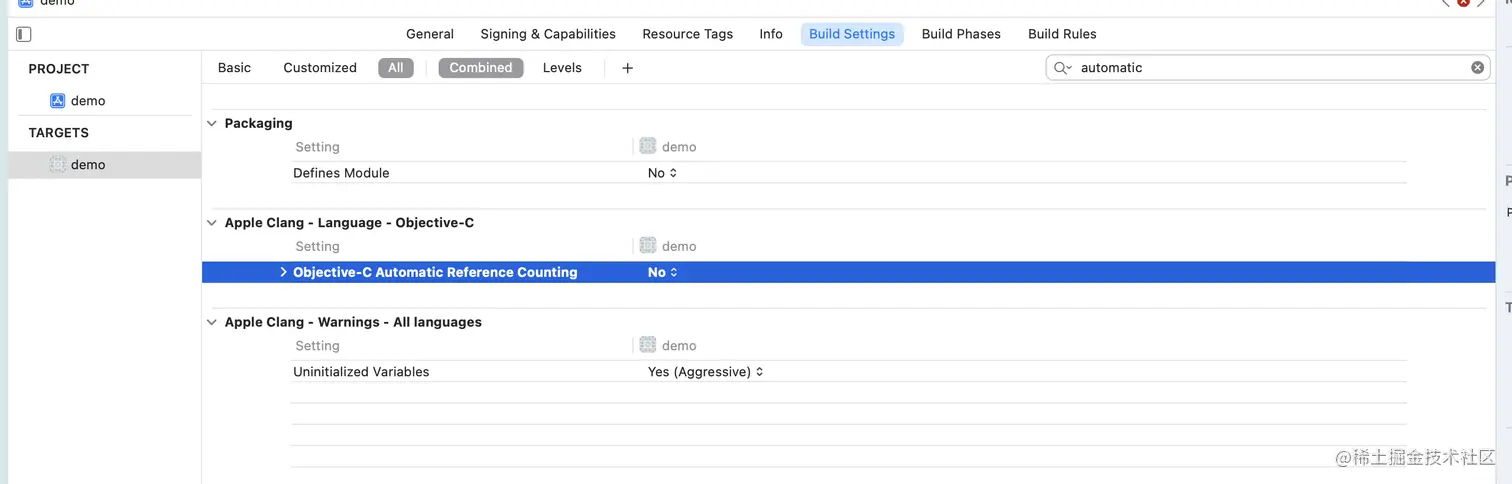Select the demo target in sidebar

(x=104, y=165)
